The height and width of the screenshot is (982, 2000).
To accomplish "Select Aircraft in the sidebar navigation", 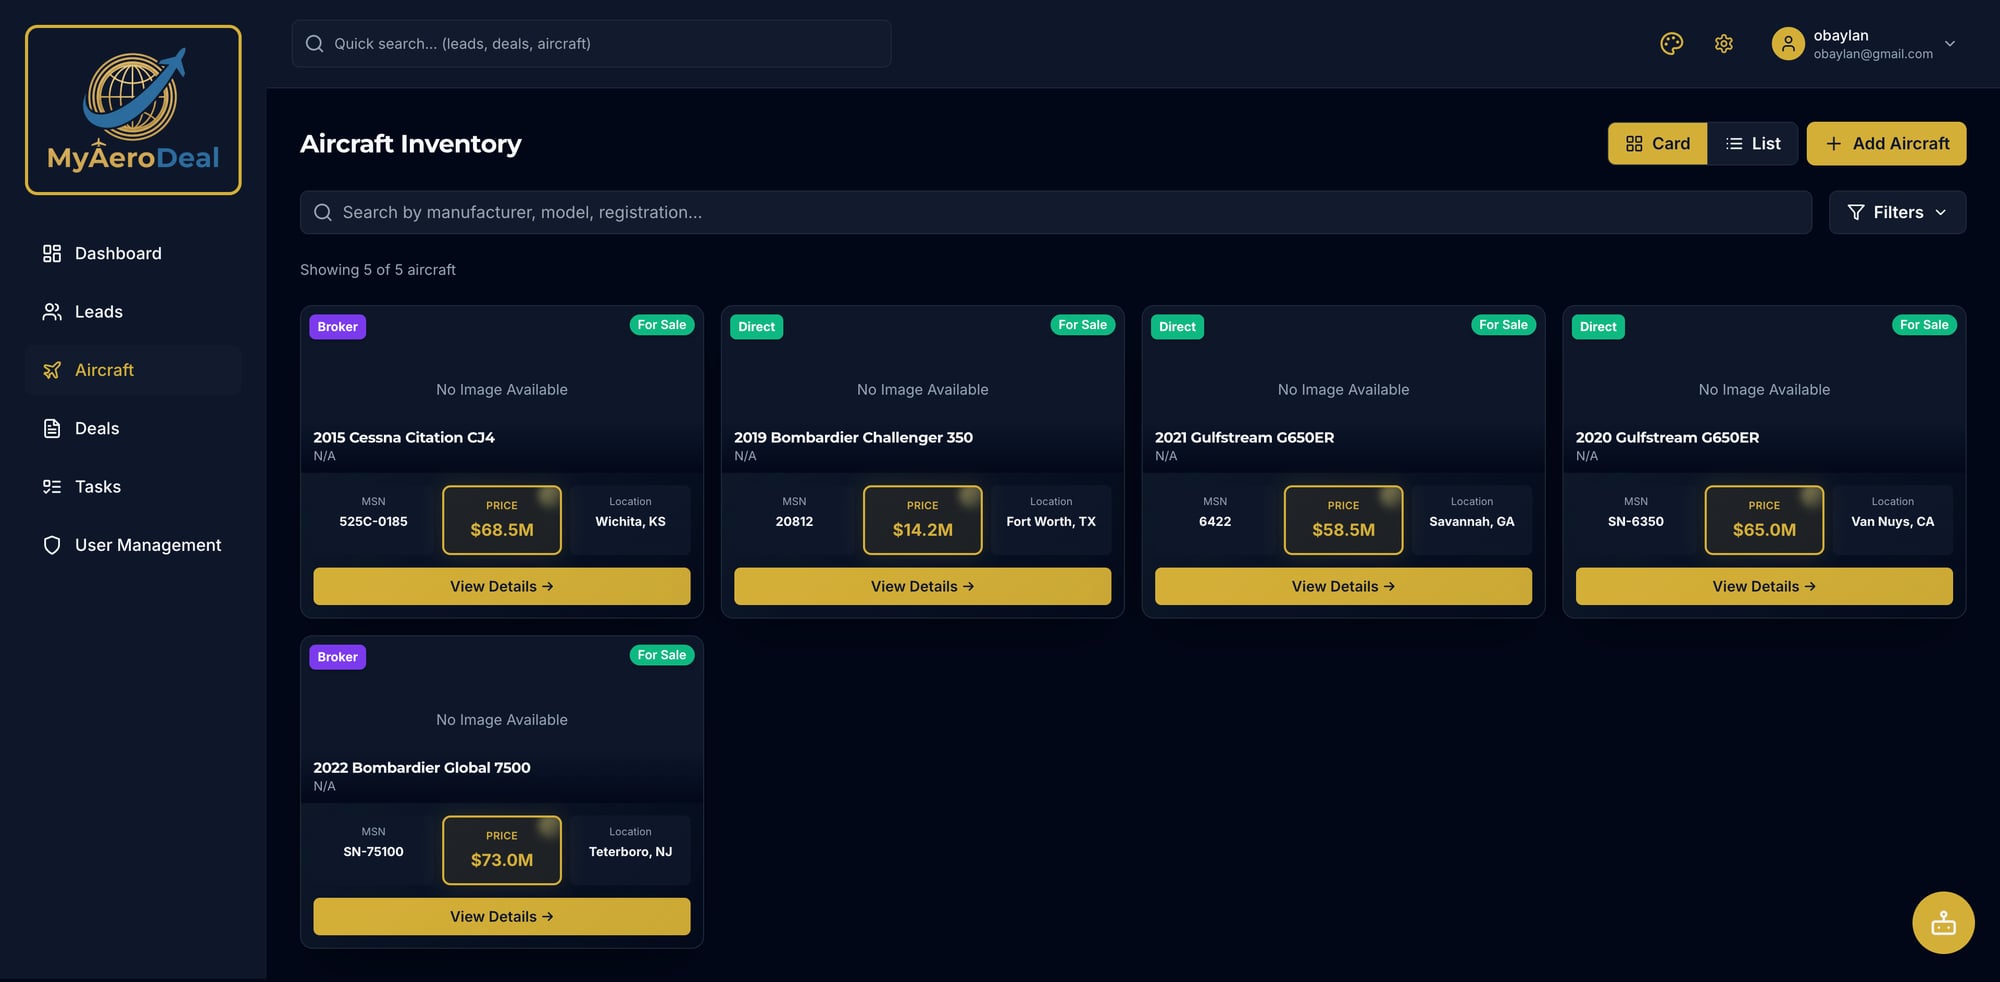I will click(x=104, y=370).
